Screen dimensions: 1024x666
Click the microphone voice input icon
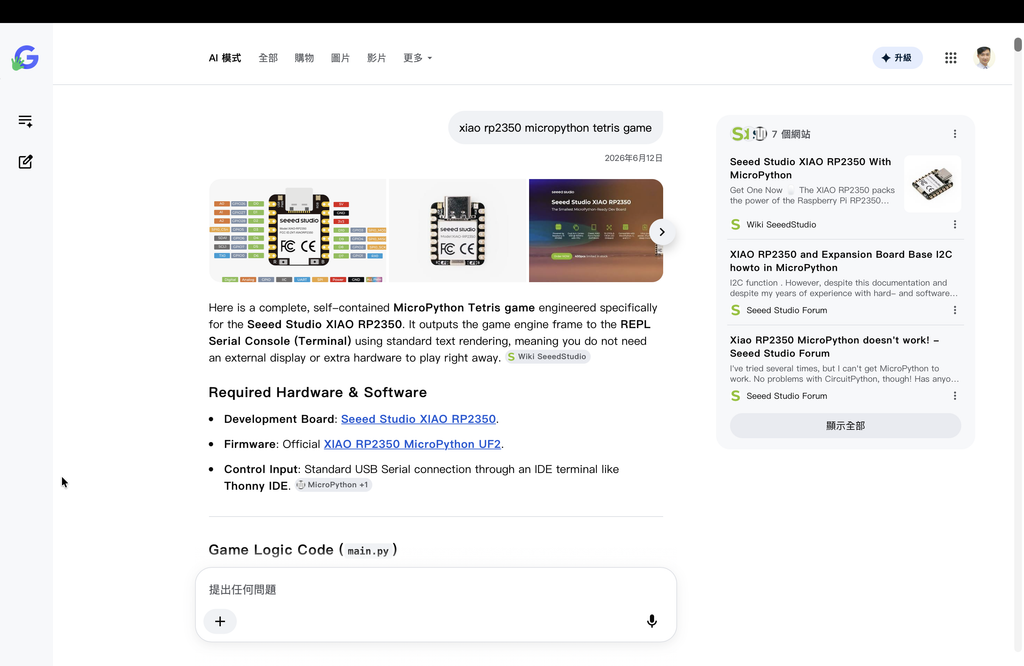tap(651, 621)
